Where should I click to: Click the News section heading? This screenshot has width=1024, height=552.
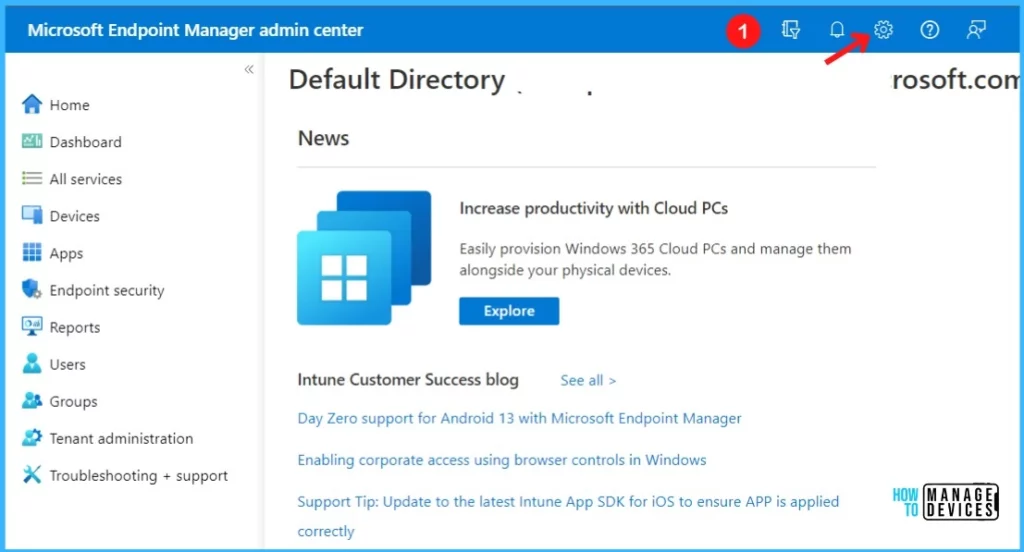[323, 138]
